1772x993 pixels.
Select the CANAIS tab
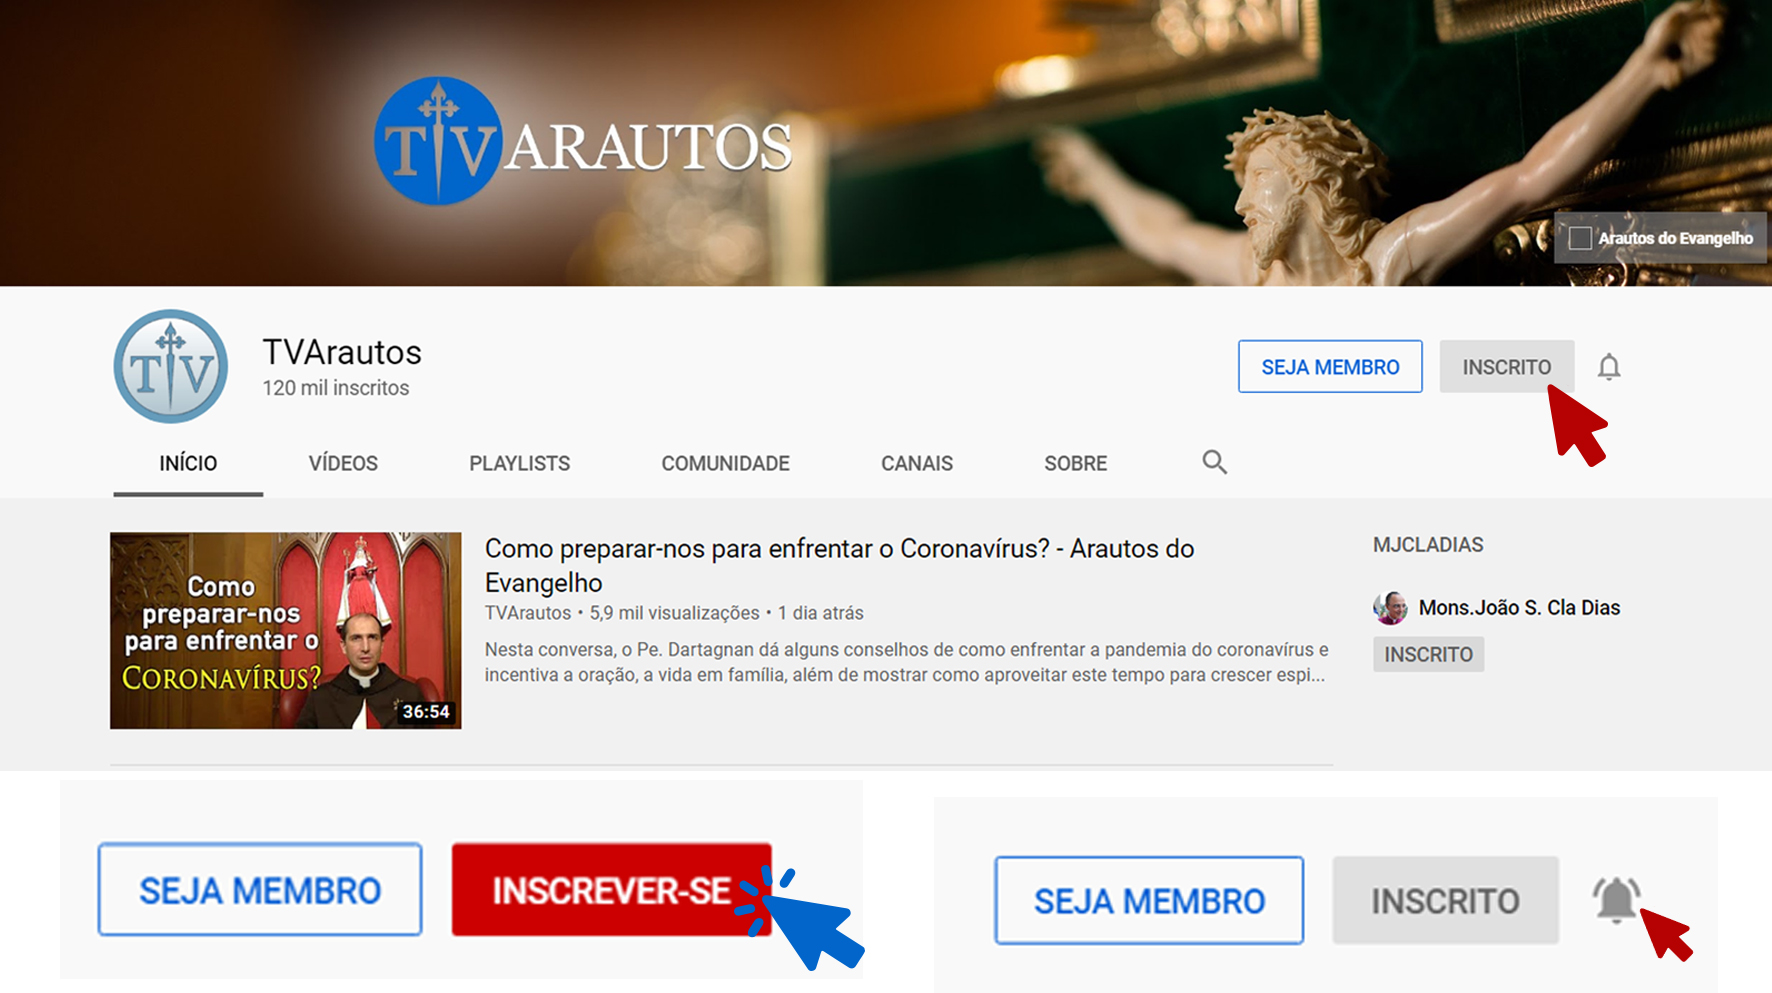coord(916,464)
